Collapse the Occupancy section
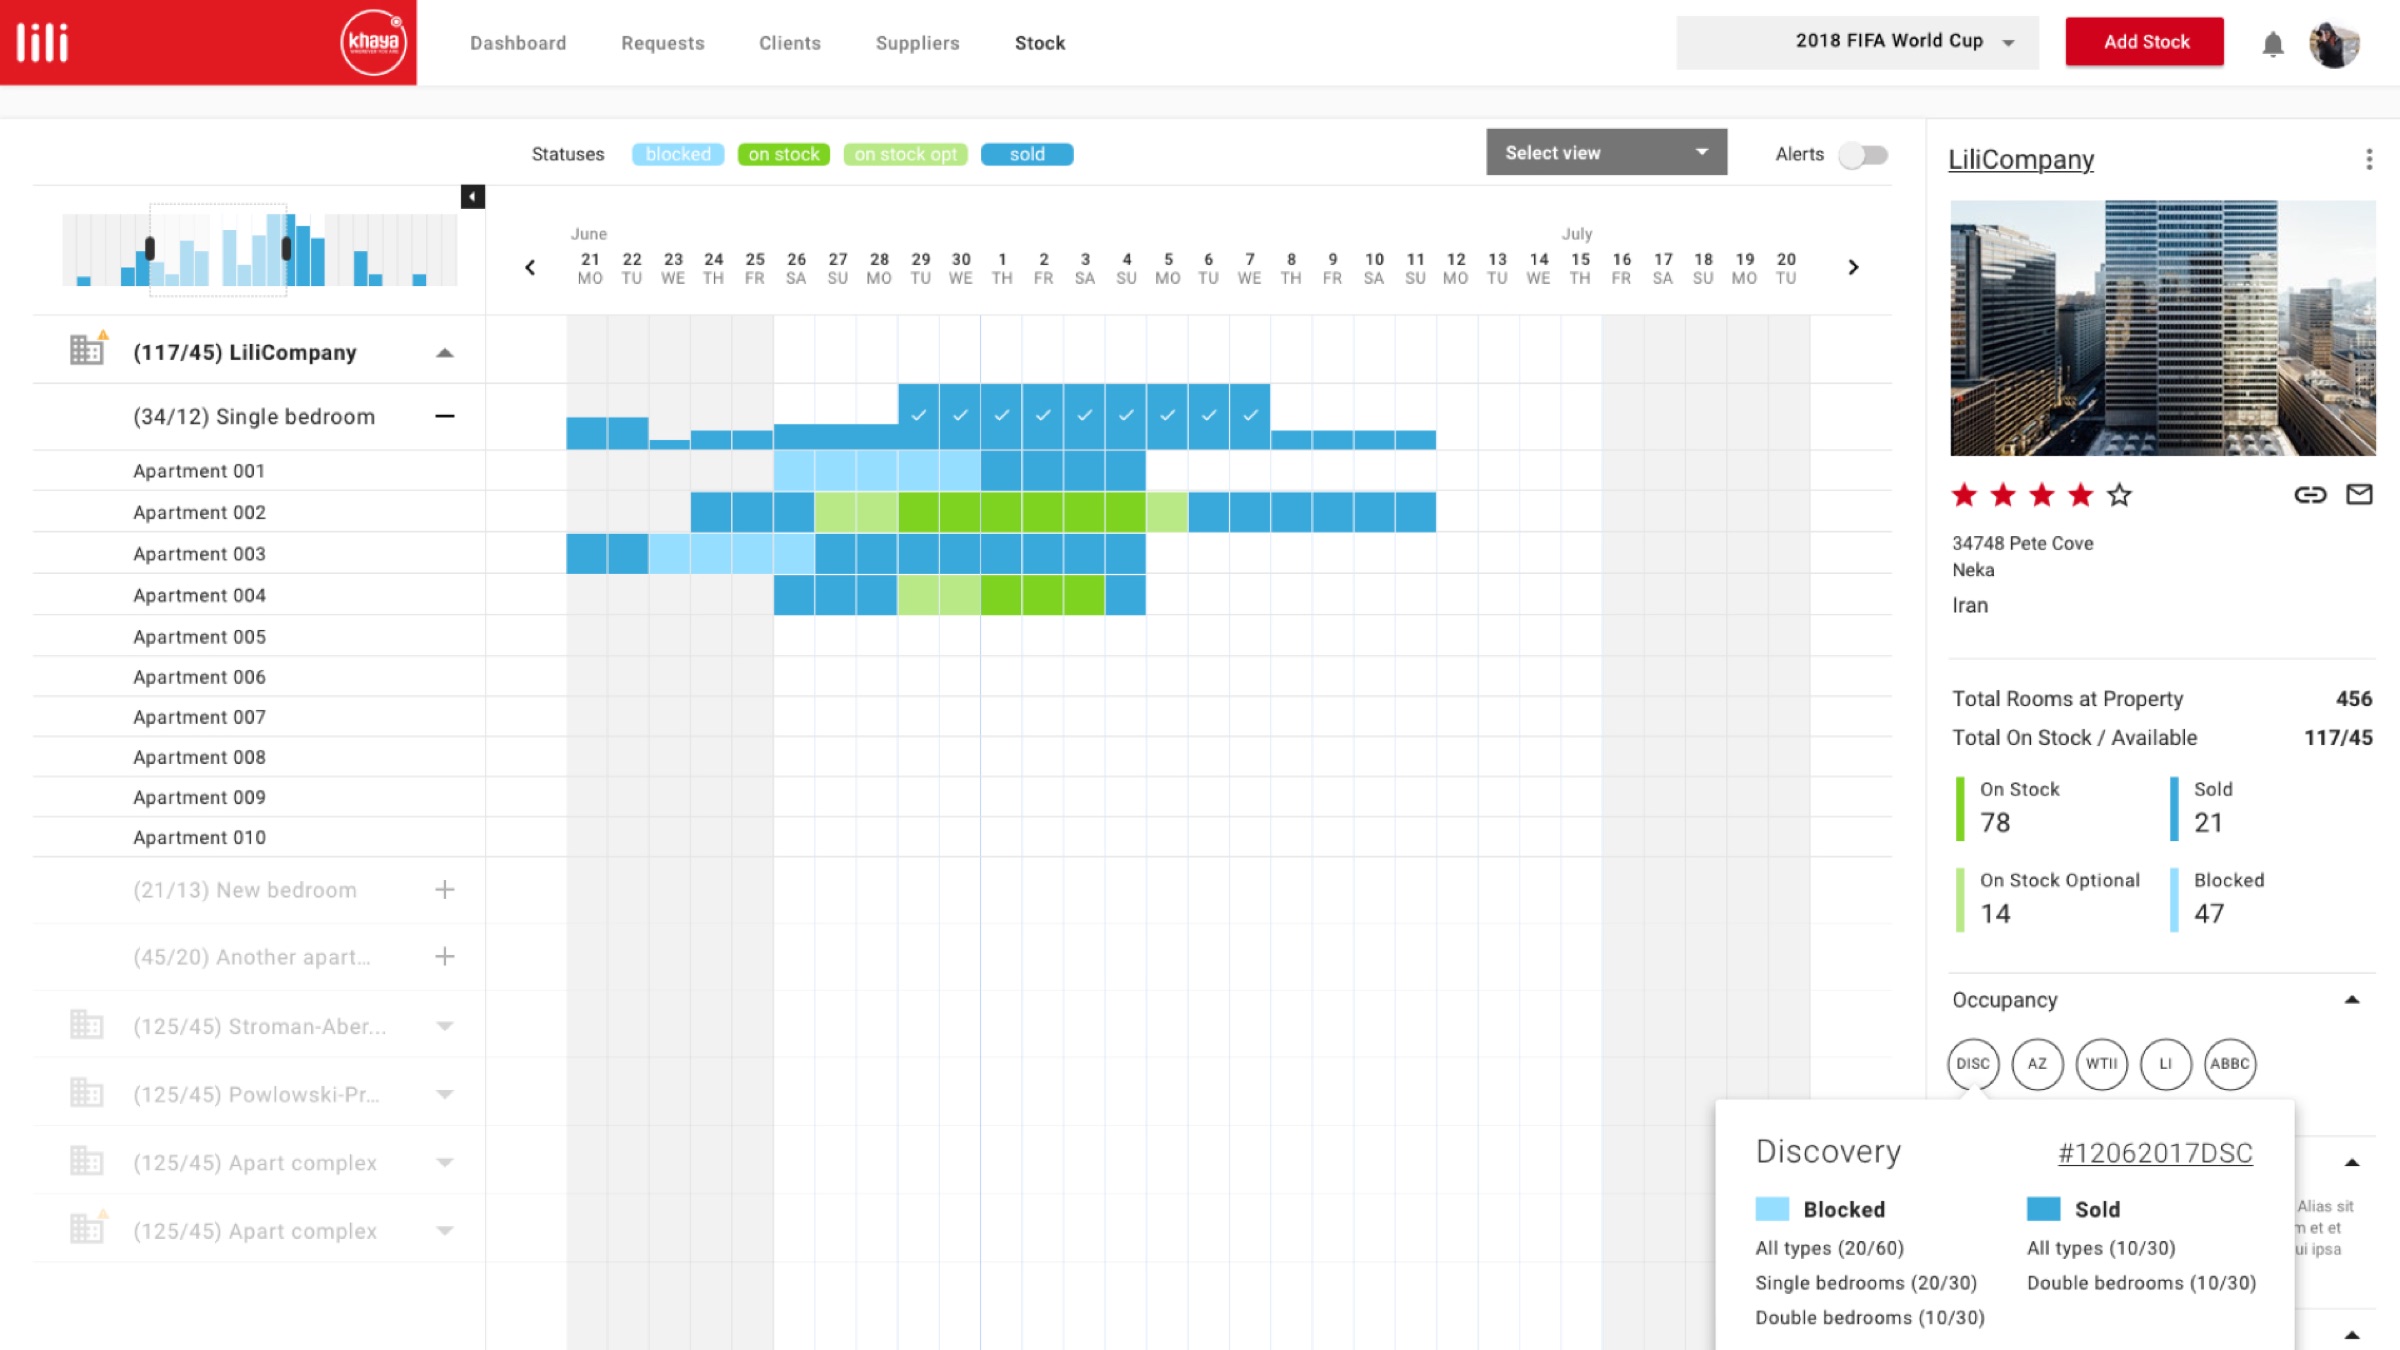 2351,1000
